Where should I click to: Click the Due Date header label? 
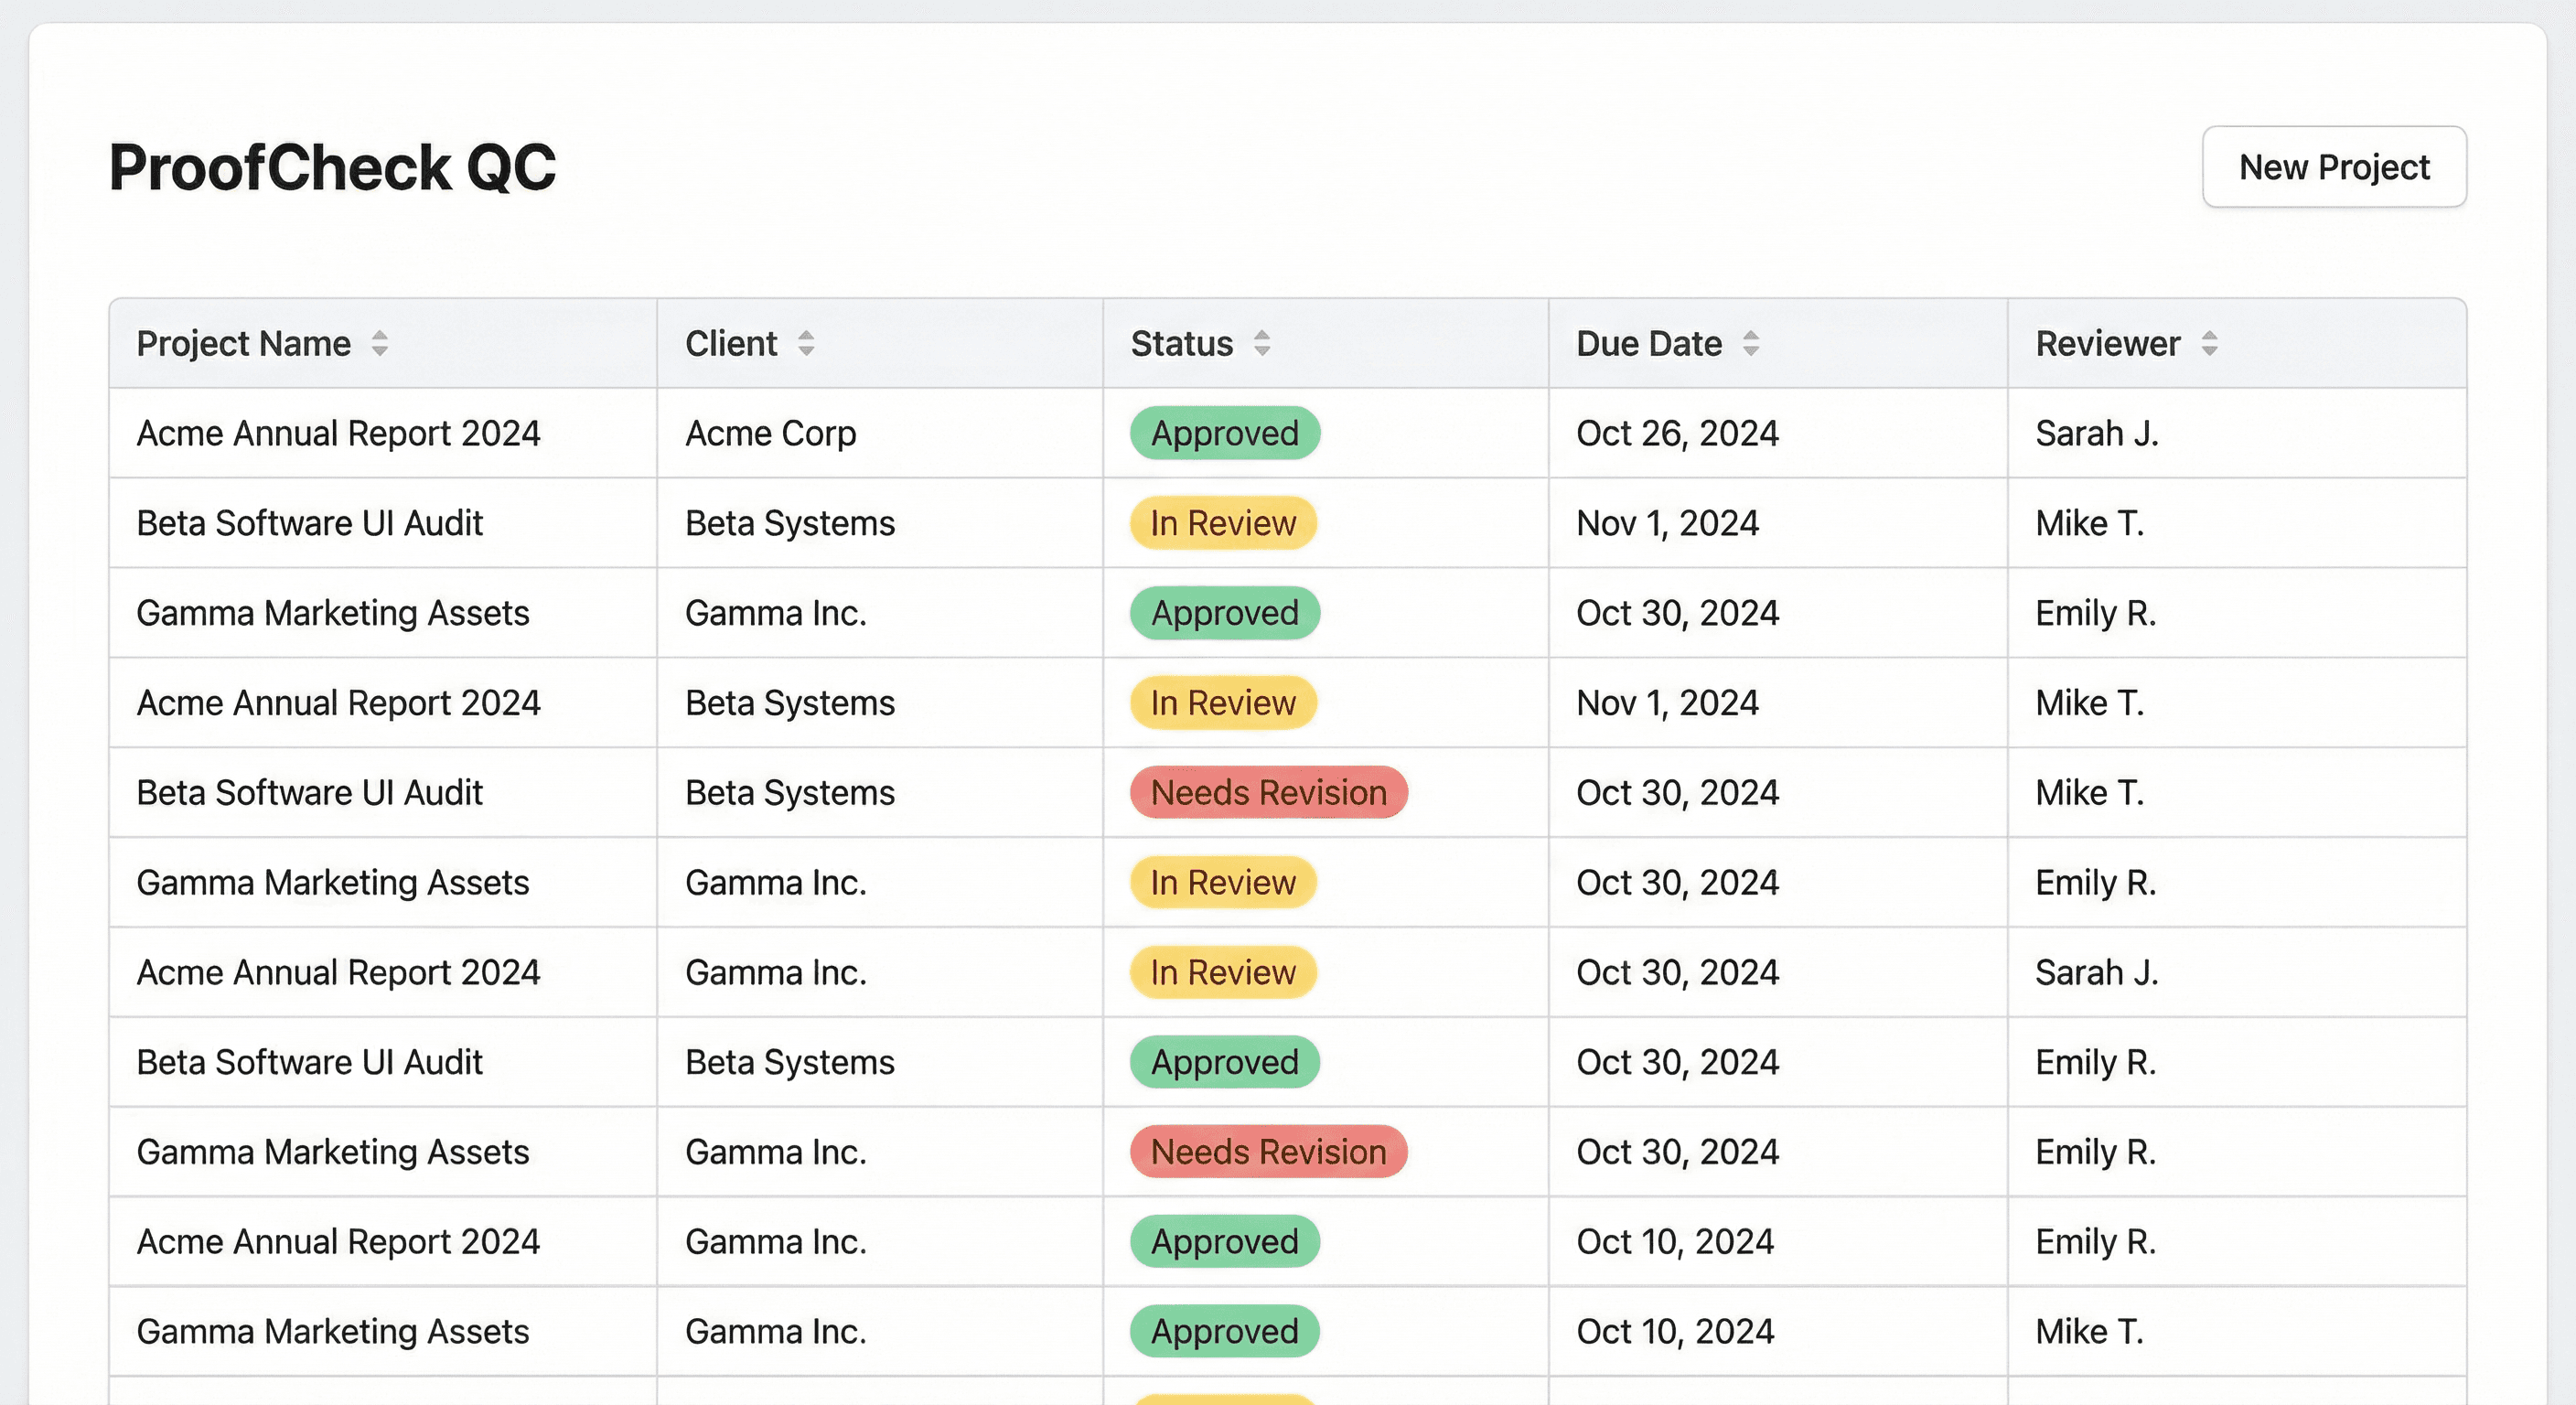[1648, 343]
